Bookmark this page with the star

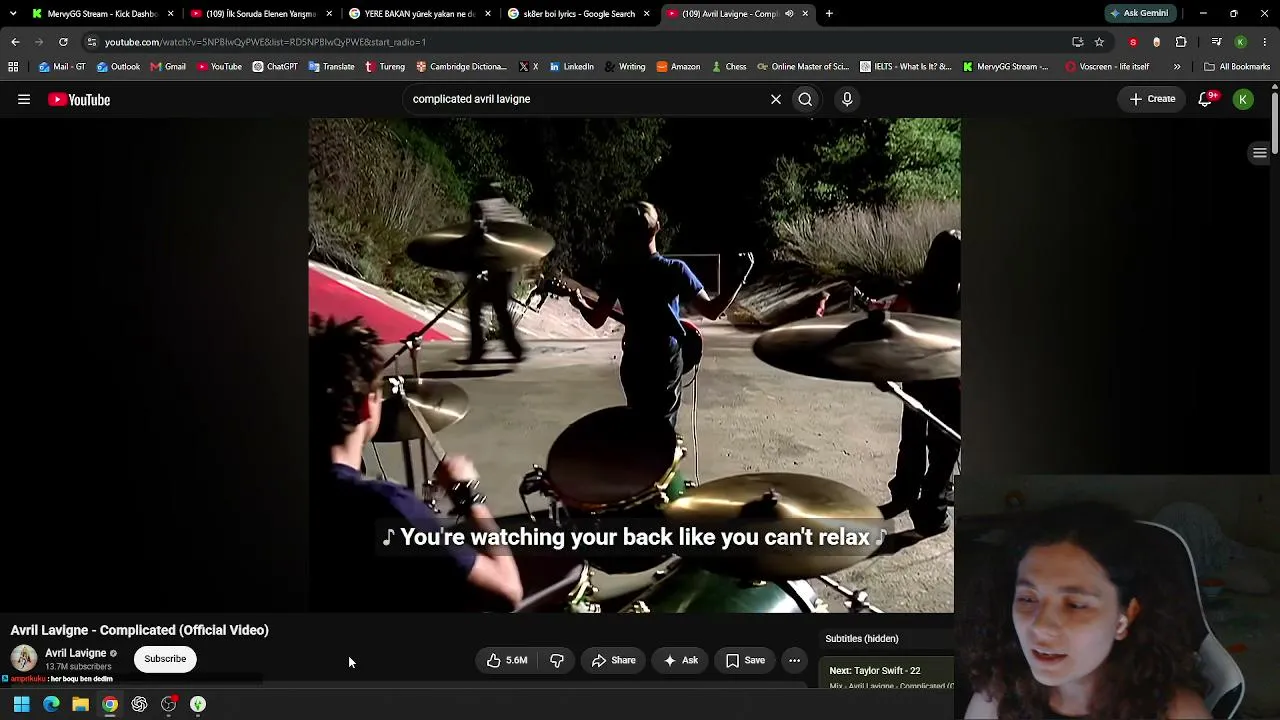(1099, 42)
